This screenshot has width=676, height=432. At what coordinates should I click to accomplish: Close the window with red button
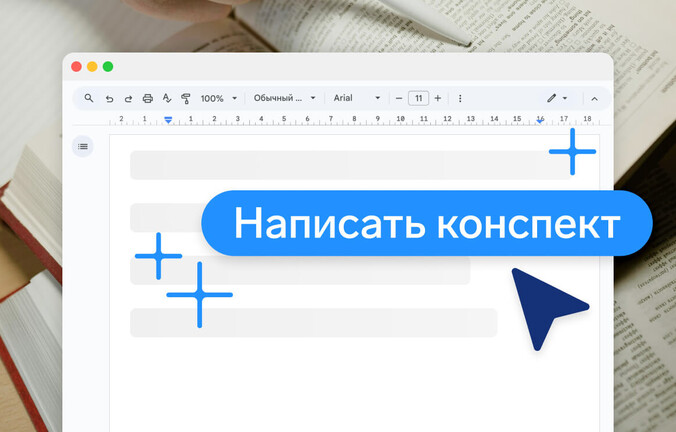(76, 66)
